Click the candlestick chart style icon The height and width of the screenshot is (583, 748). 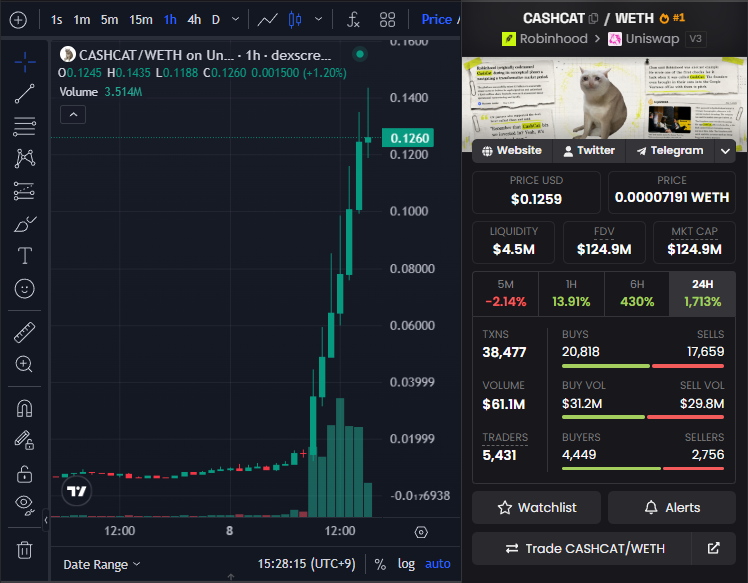[x=295, y=20]
